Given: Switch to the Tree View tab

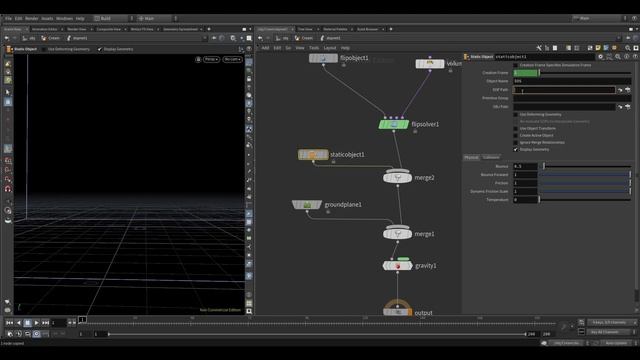Looking at the screenshot, I should (x=305, y=29).
